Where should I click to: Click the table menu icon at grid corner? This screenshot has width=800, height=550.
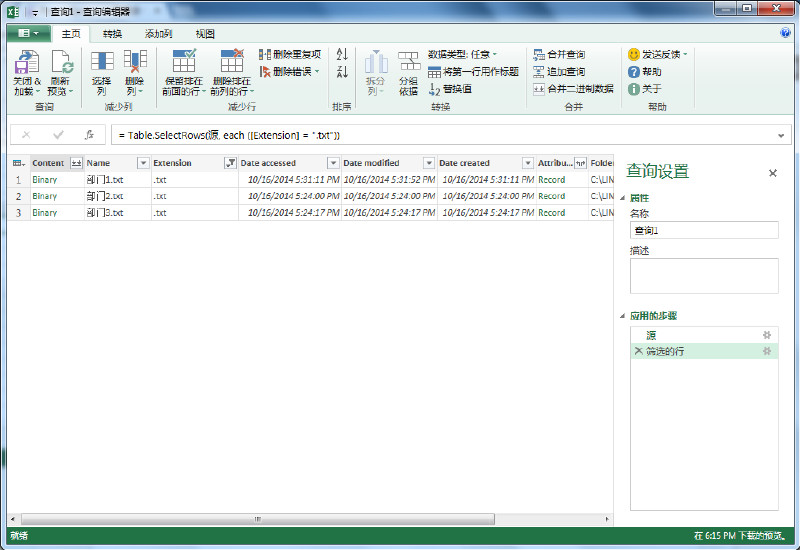[x=19, y=163]
